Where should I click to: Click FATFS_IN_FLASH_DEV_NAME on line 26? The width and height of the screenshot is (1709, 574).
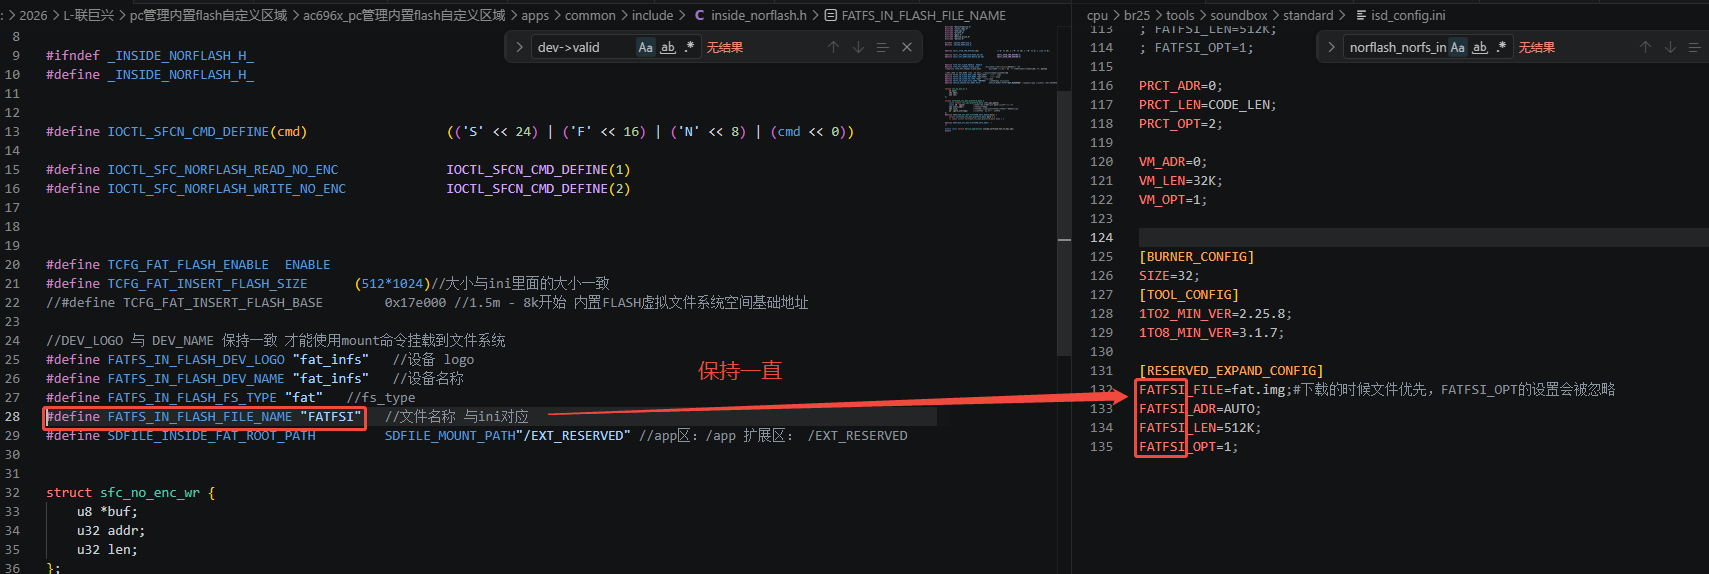(x=196, y=378)
